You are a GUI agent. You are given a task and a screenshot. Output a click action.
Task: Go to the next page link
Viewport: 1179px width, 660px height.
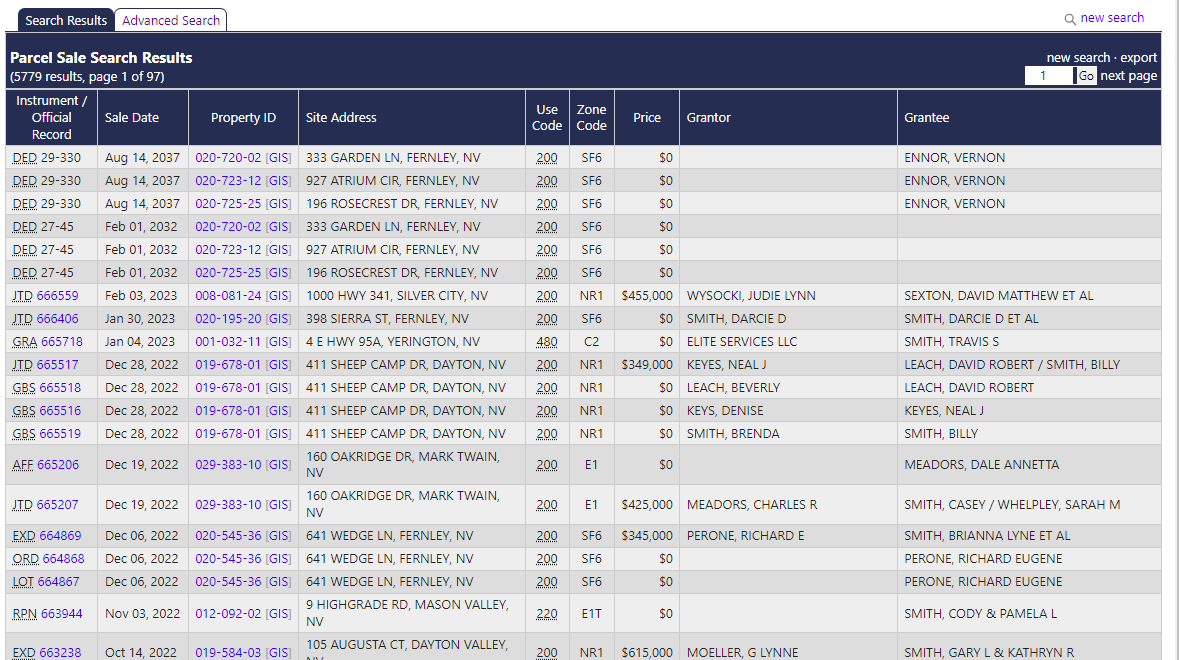tap(1128, 76)
